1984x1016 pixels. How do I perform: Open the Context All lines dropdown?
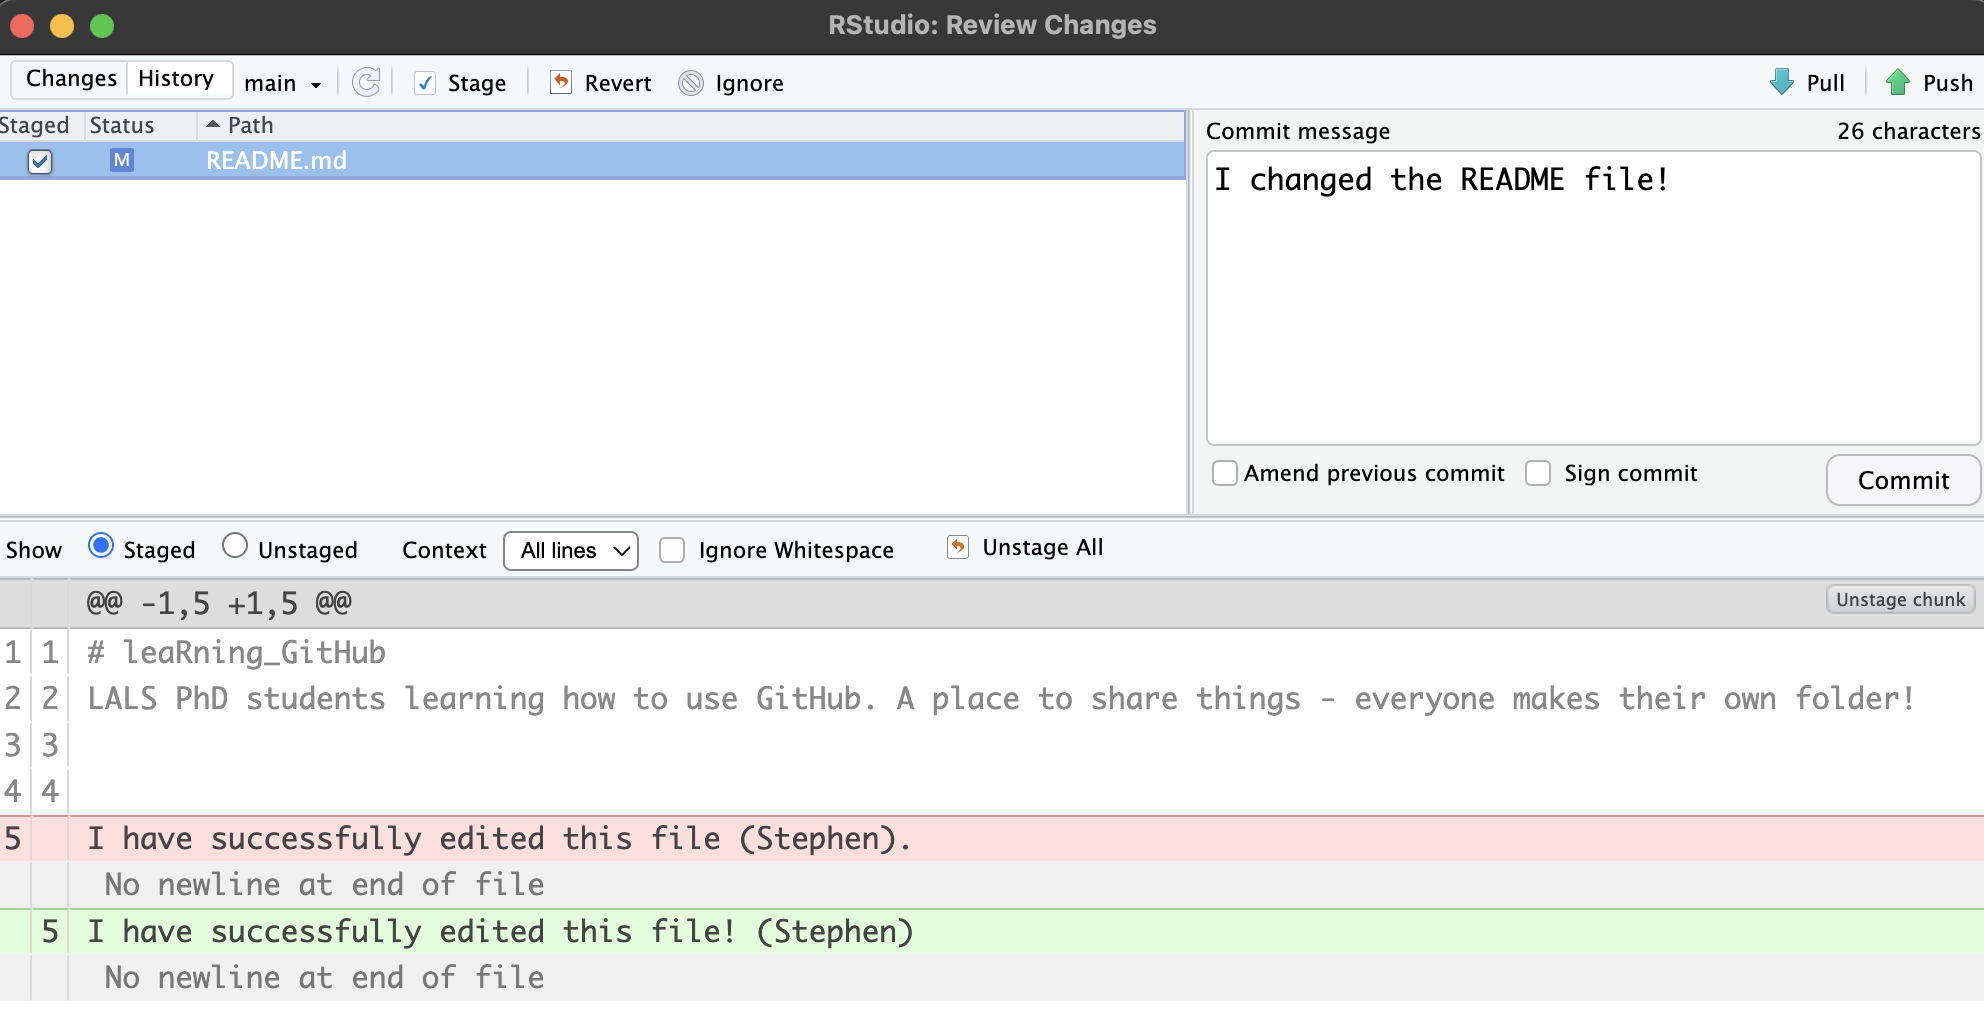(x=571, y=551)
